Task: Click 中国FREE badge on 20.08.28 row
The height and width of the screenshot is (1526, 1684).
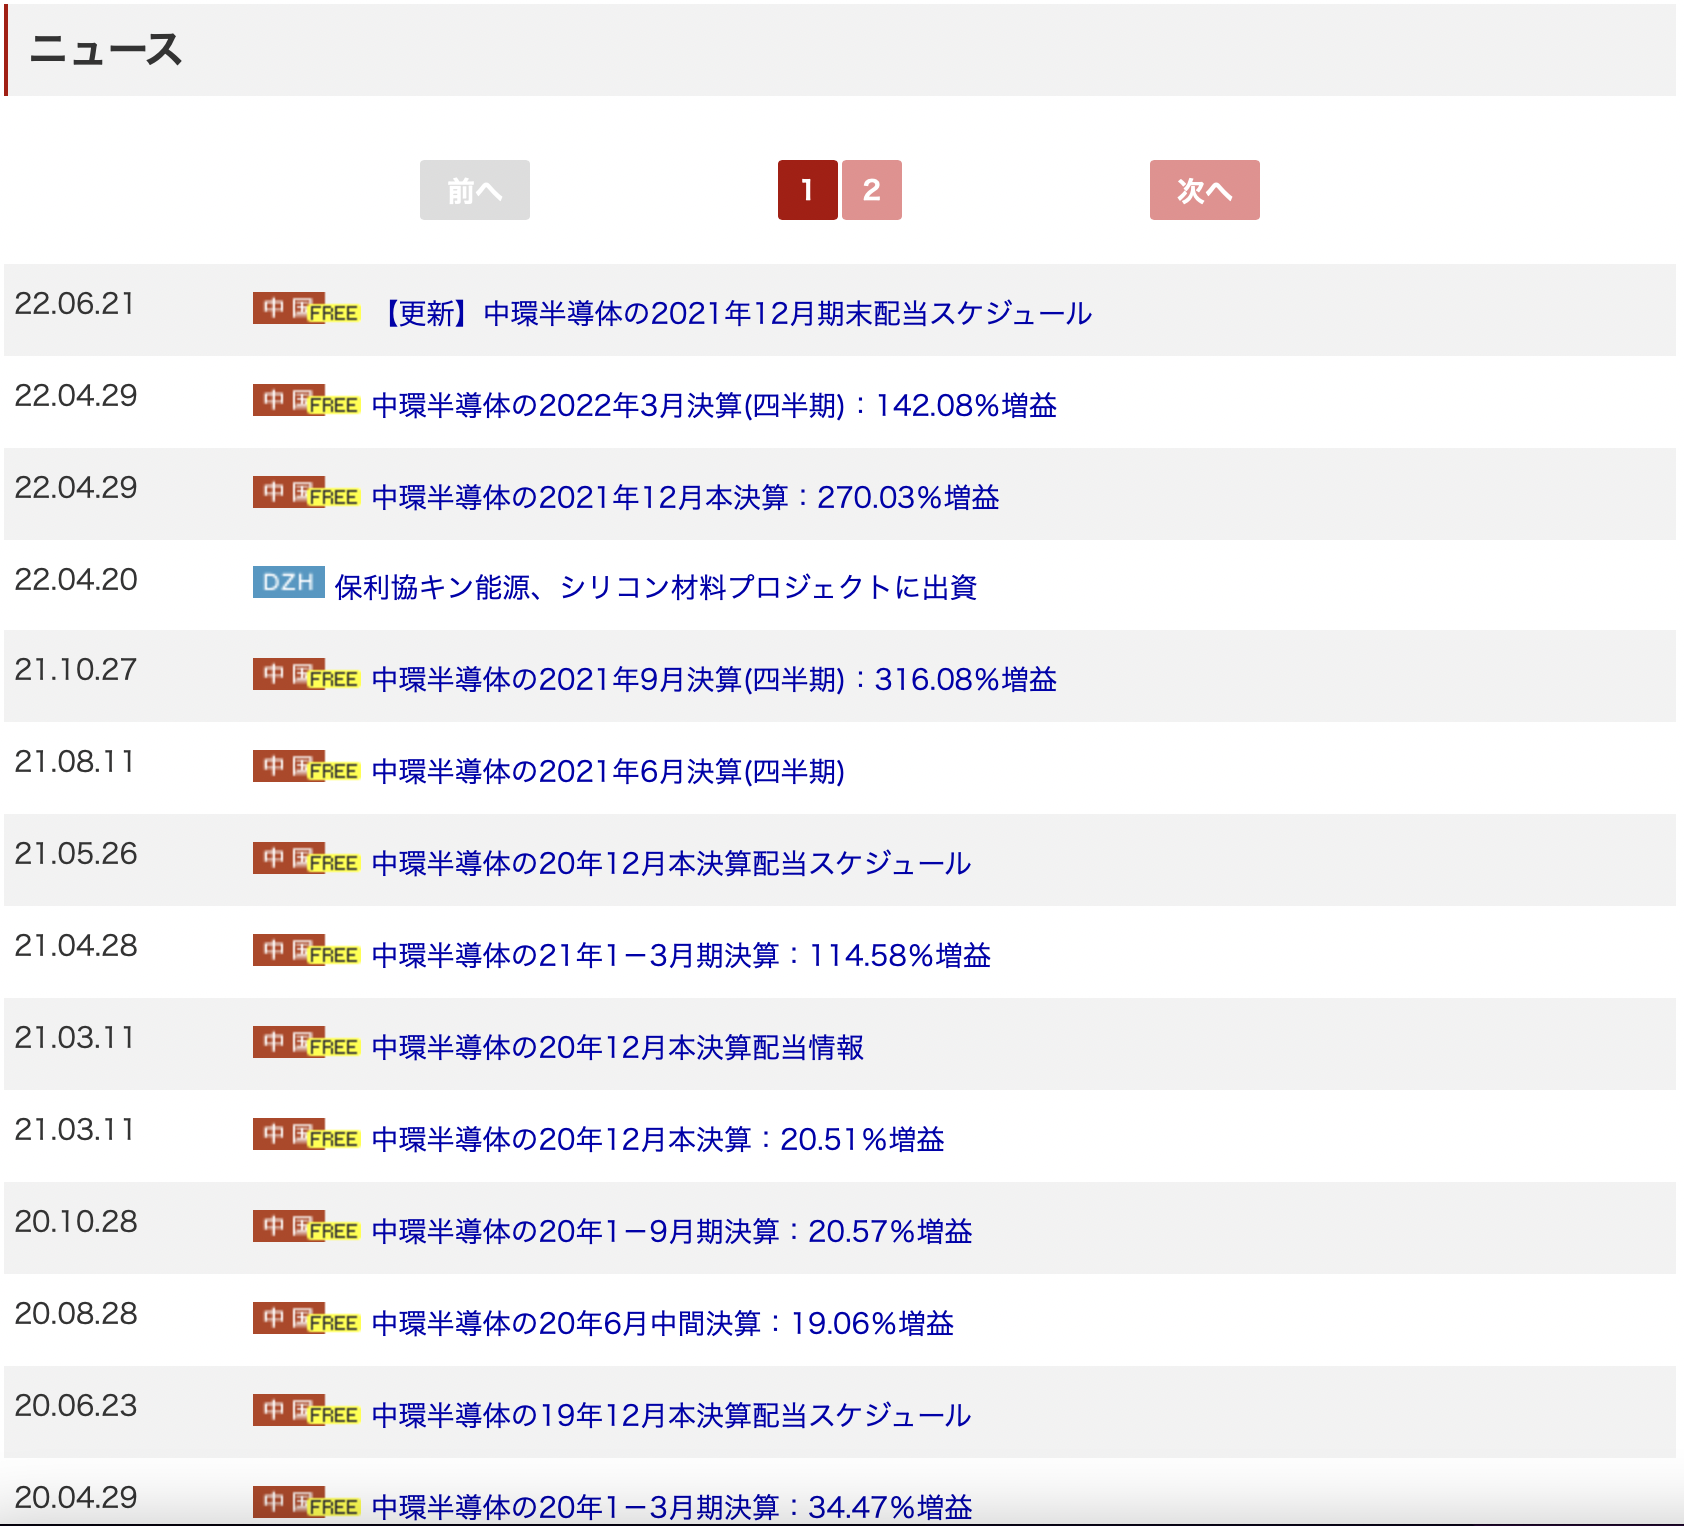Action: click(x=306, y=1318)
